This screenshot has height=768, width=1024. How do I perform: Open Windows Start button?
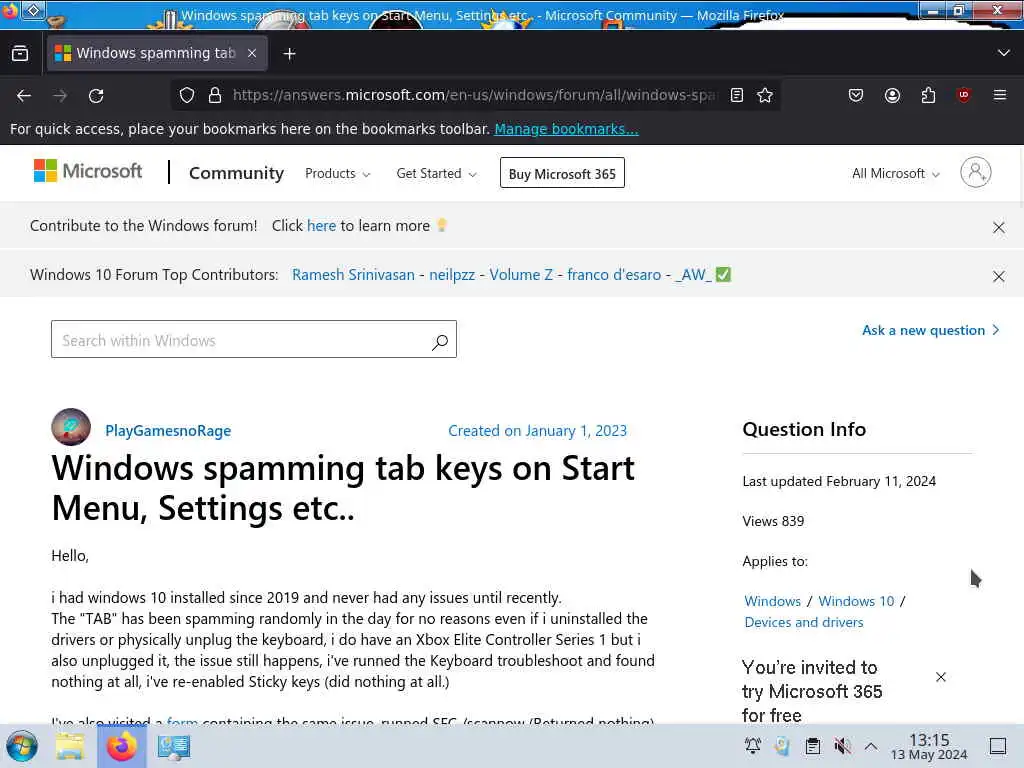pos(22,746)
